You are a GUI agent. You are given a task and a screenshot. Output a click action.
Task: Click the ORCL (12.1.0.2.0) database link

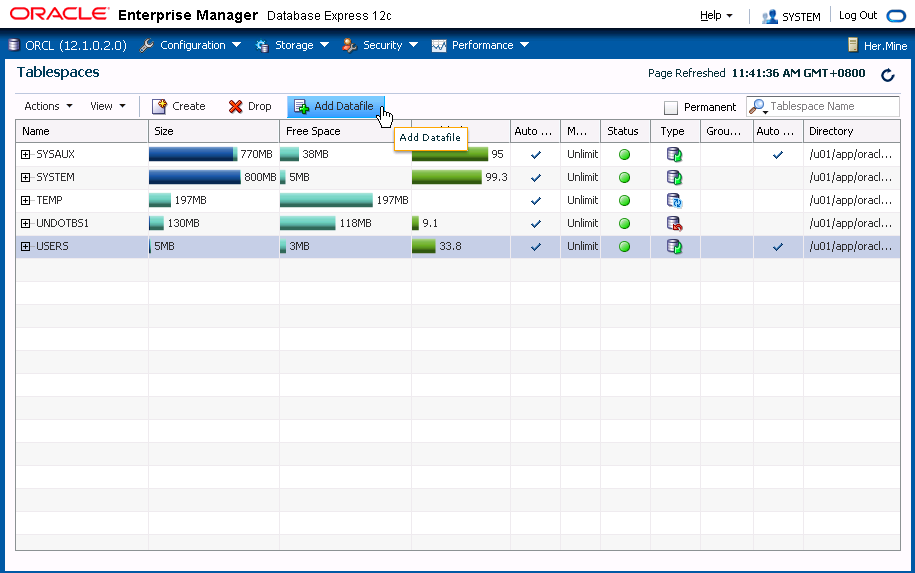[76, 46]
